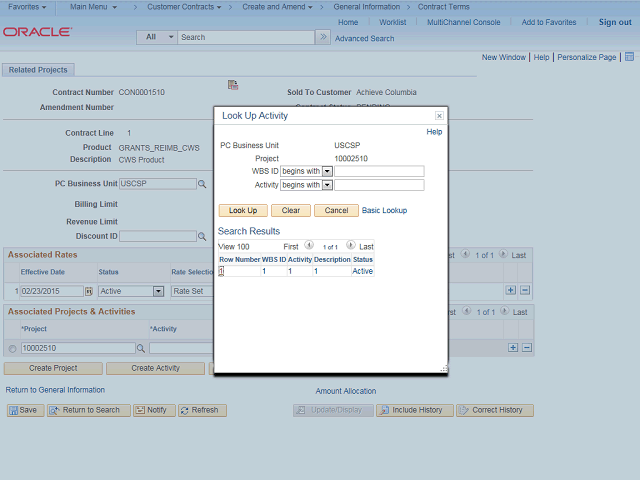Delete row in Associated Projects & Activities

tap(527, 348)
